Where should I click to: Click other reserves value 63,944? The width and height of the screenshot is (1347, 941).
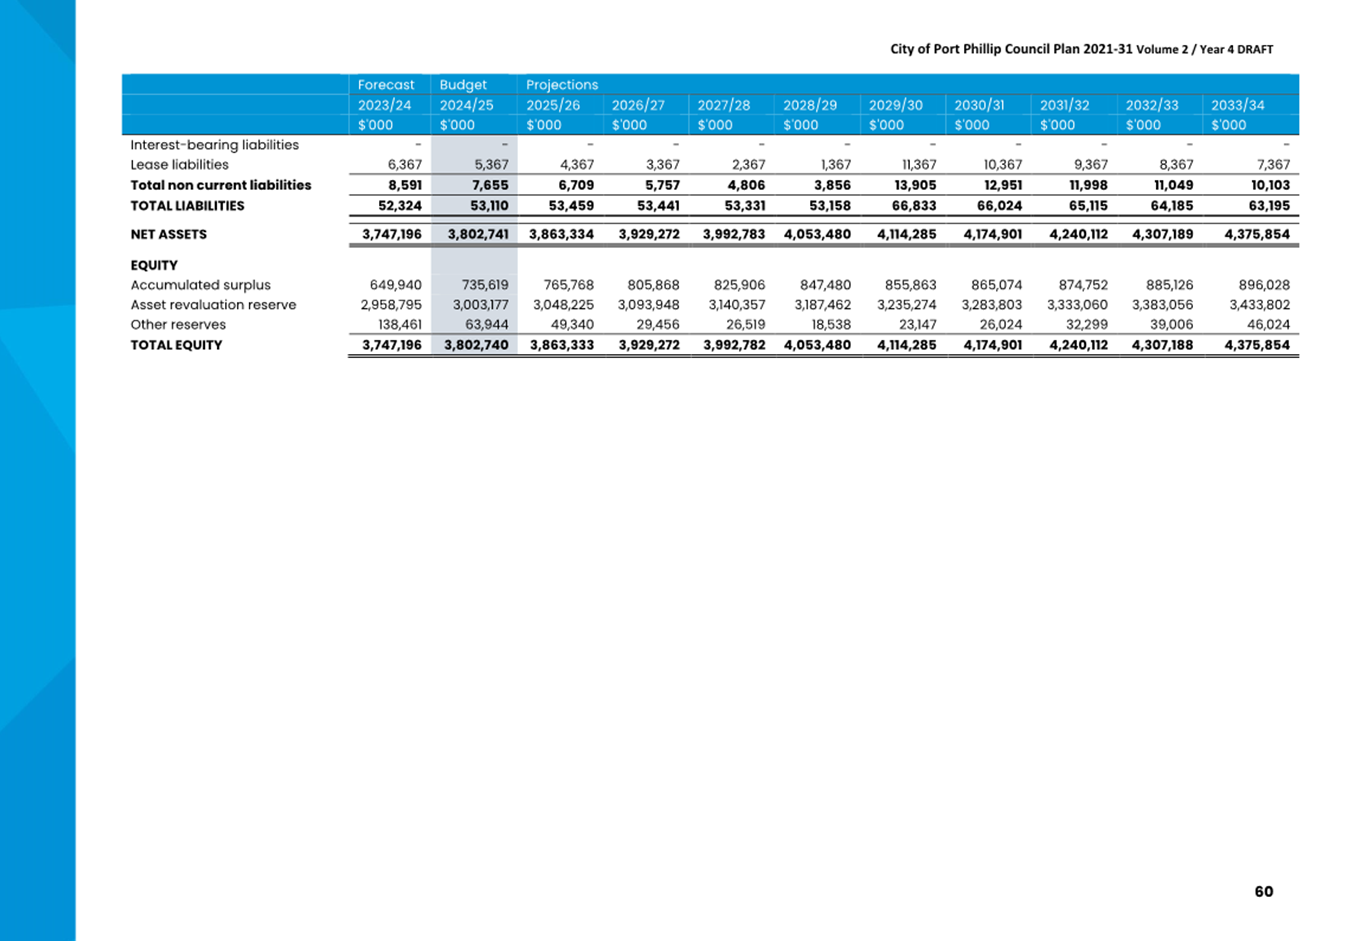pyautogui.click(x=487, y=325)
